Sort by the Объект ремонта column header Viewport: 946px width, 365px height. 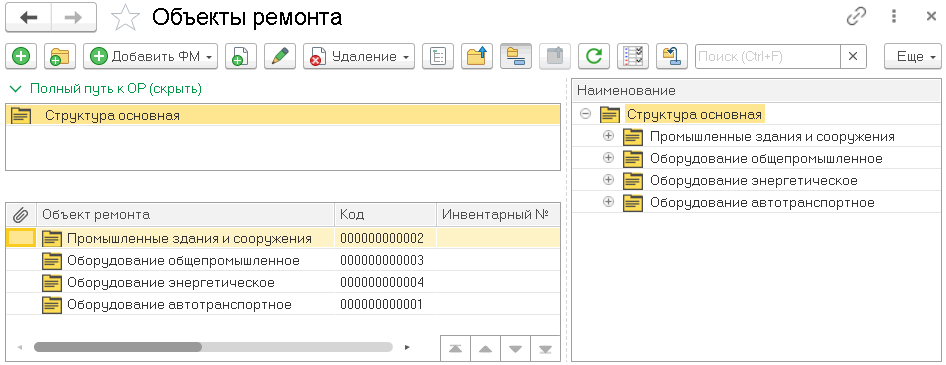[185, 214]
